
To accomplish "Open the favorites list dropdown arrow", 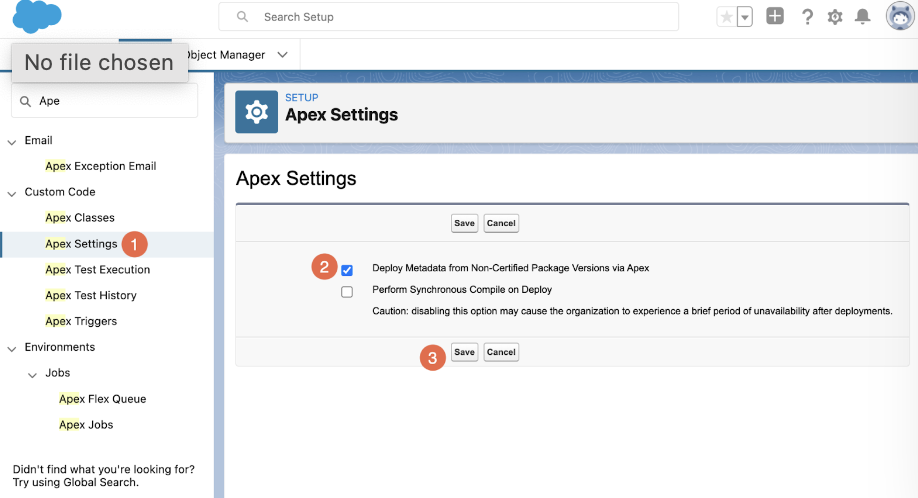I will click(745, 17).
